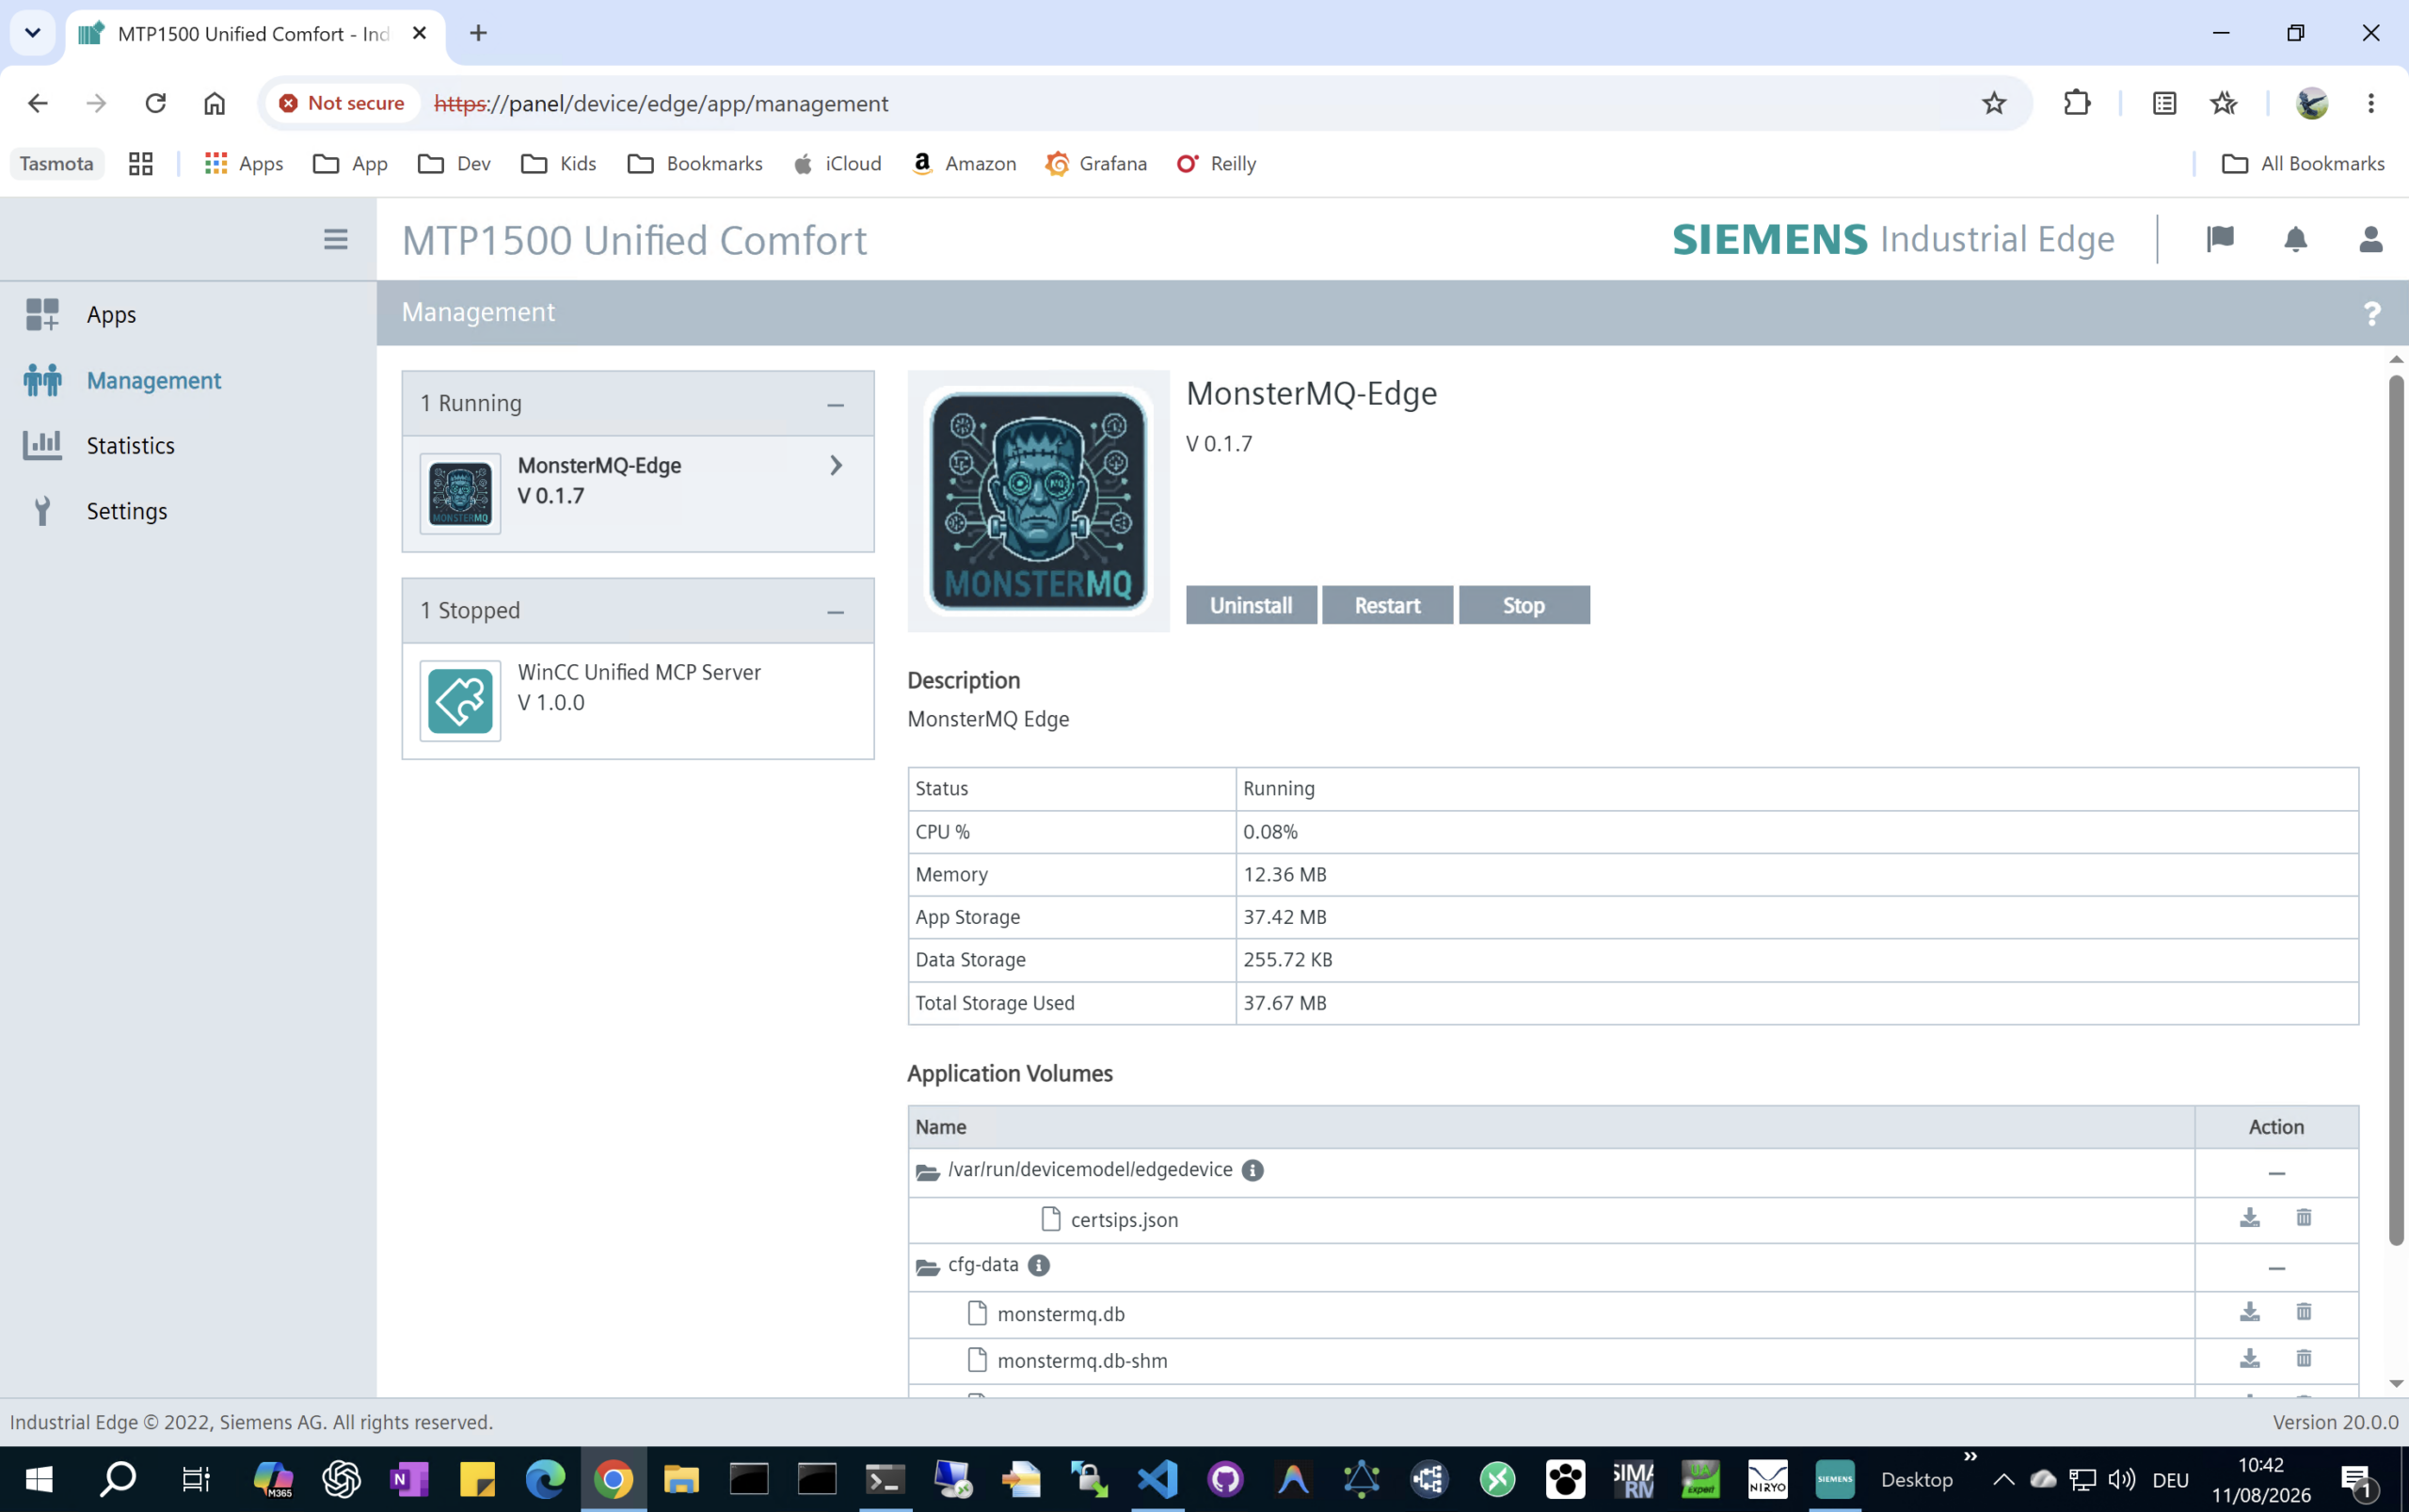
Task: Collapse the 1 Stopped group
Action: click(835, 612)
